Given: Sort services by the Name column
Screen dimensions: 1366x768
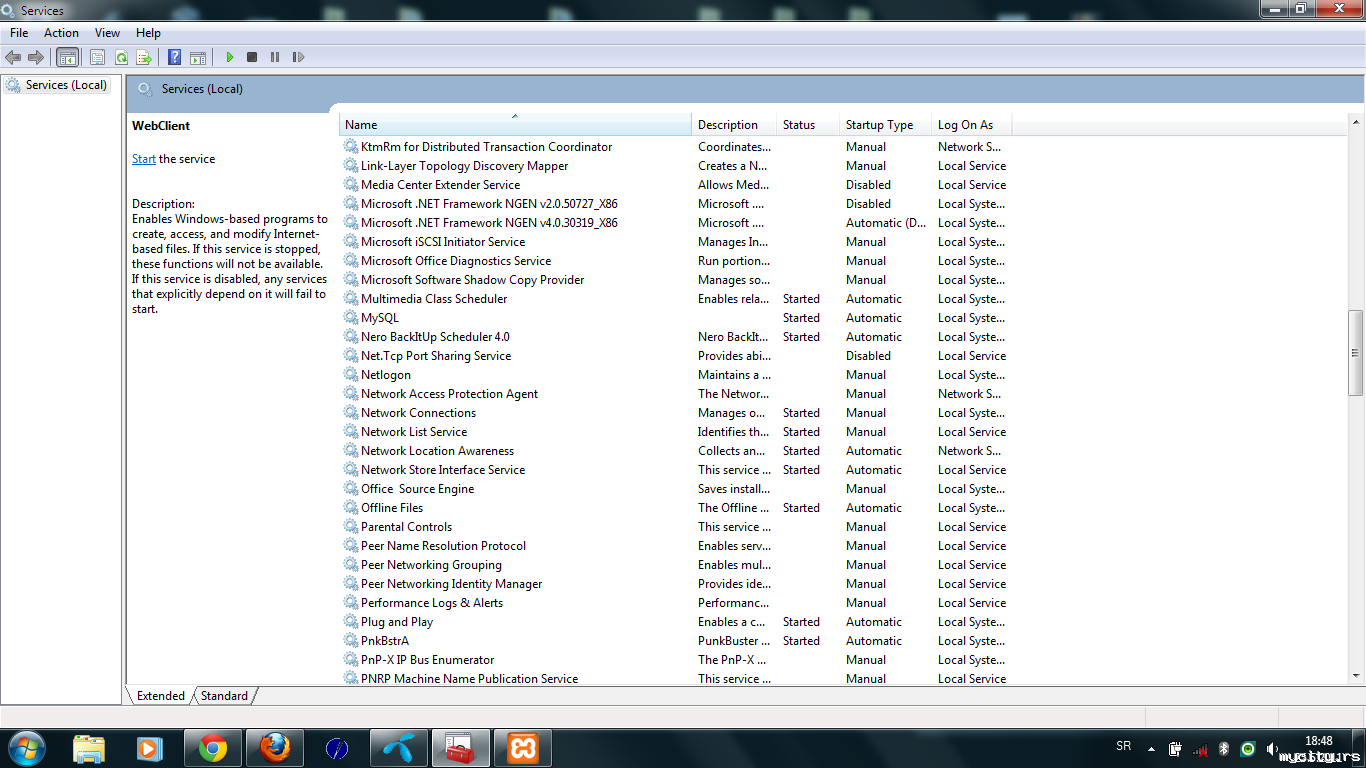Looking at the screenshot, I should pyautogui.click(x=515, y=125).
